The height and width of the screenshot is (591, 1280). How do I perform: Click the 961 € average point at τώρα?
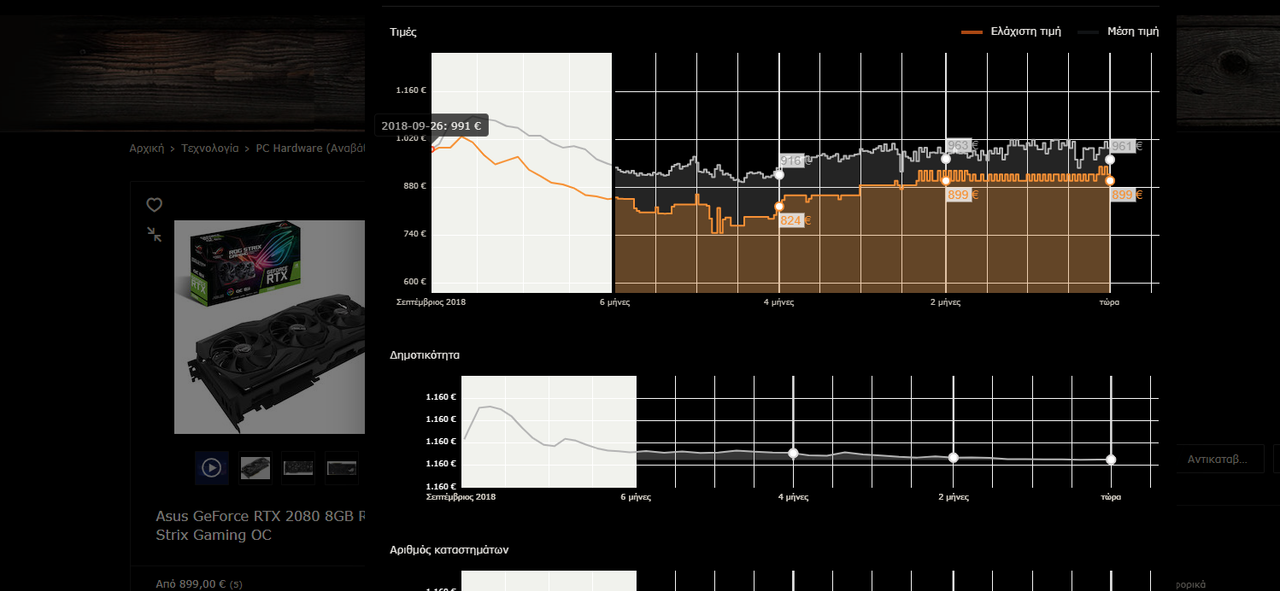click(x=1110, y=159)
